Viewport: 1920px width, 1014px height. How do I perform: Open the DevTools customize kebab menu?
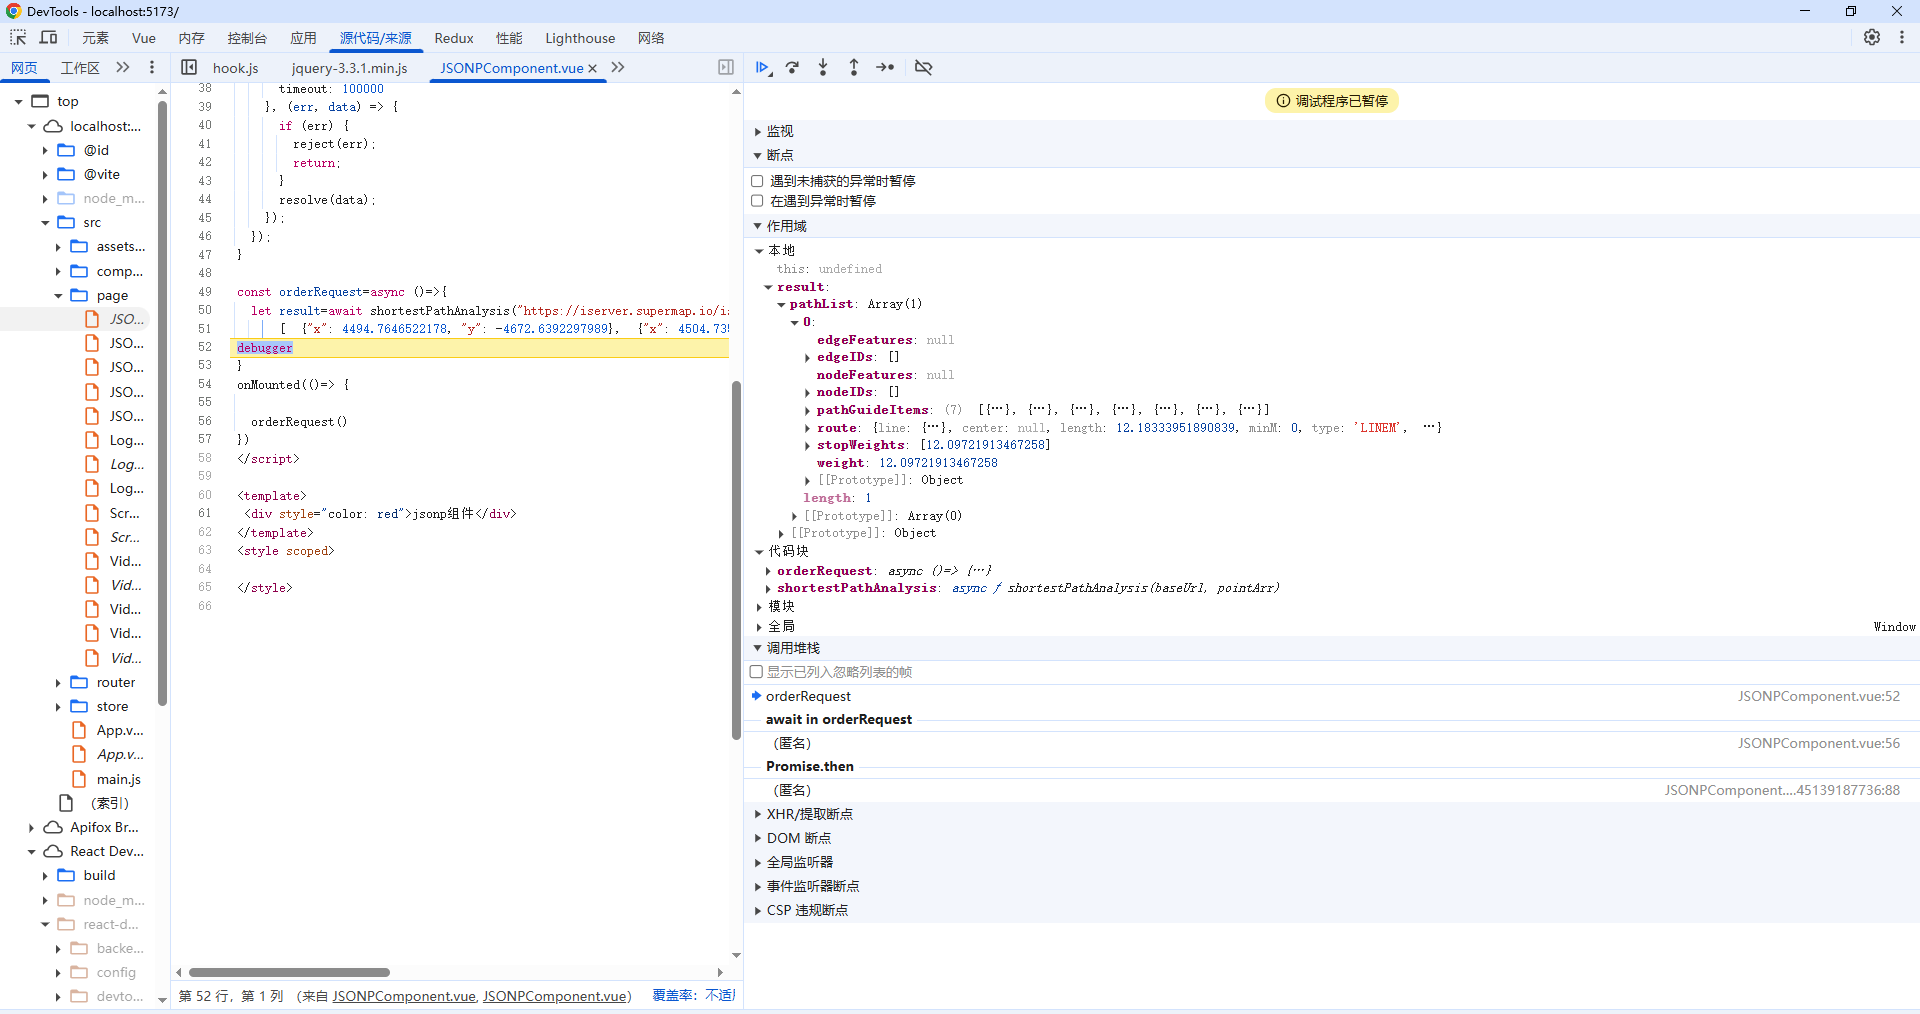point(1902,37)
